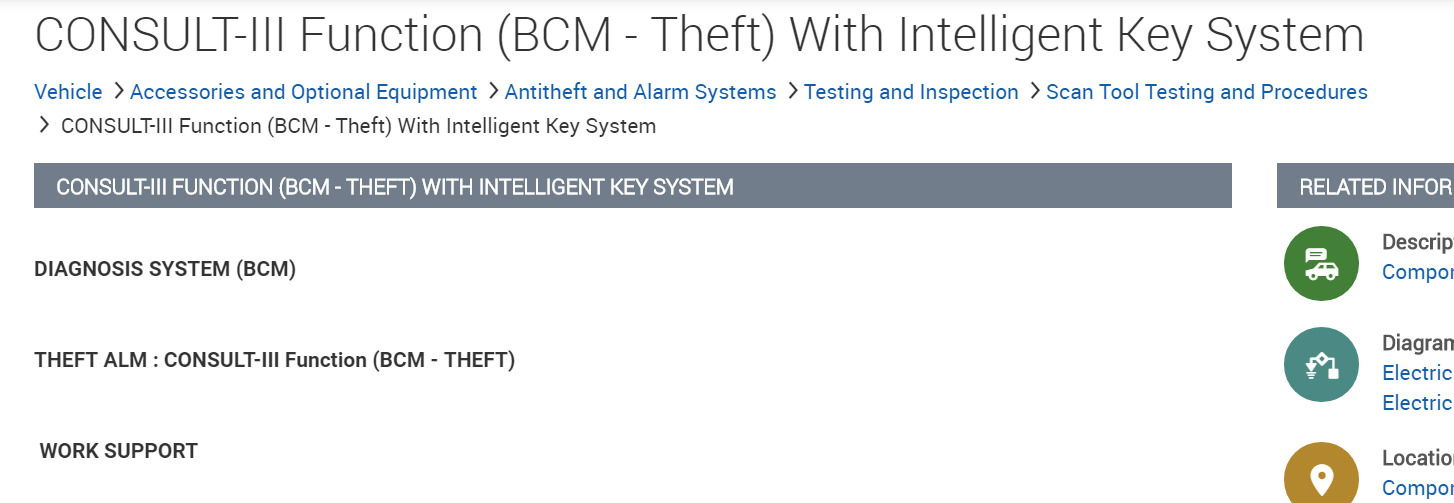Open Scan Tool Testing and Procedures link

pyautogui.click(x=1206, y=92)
